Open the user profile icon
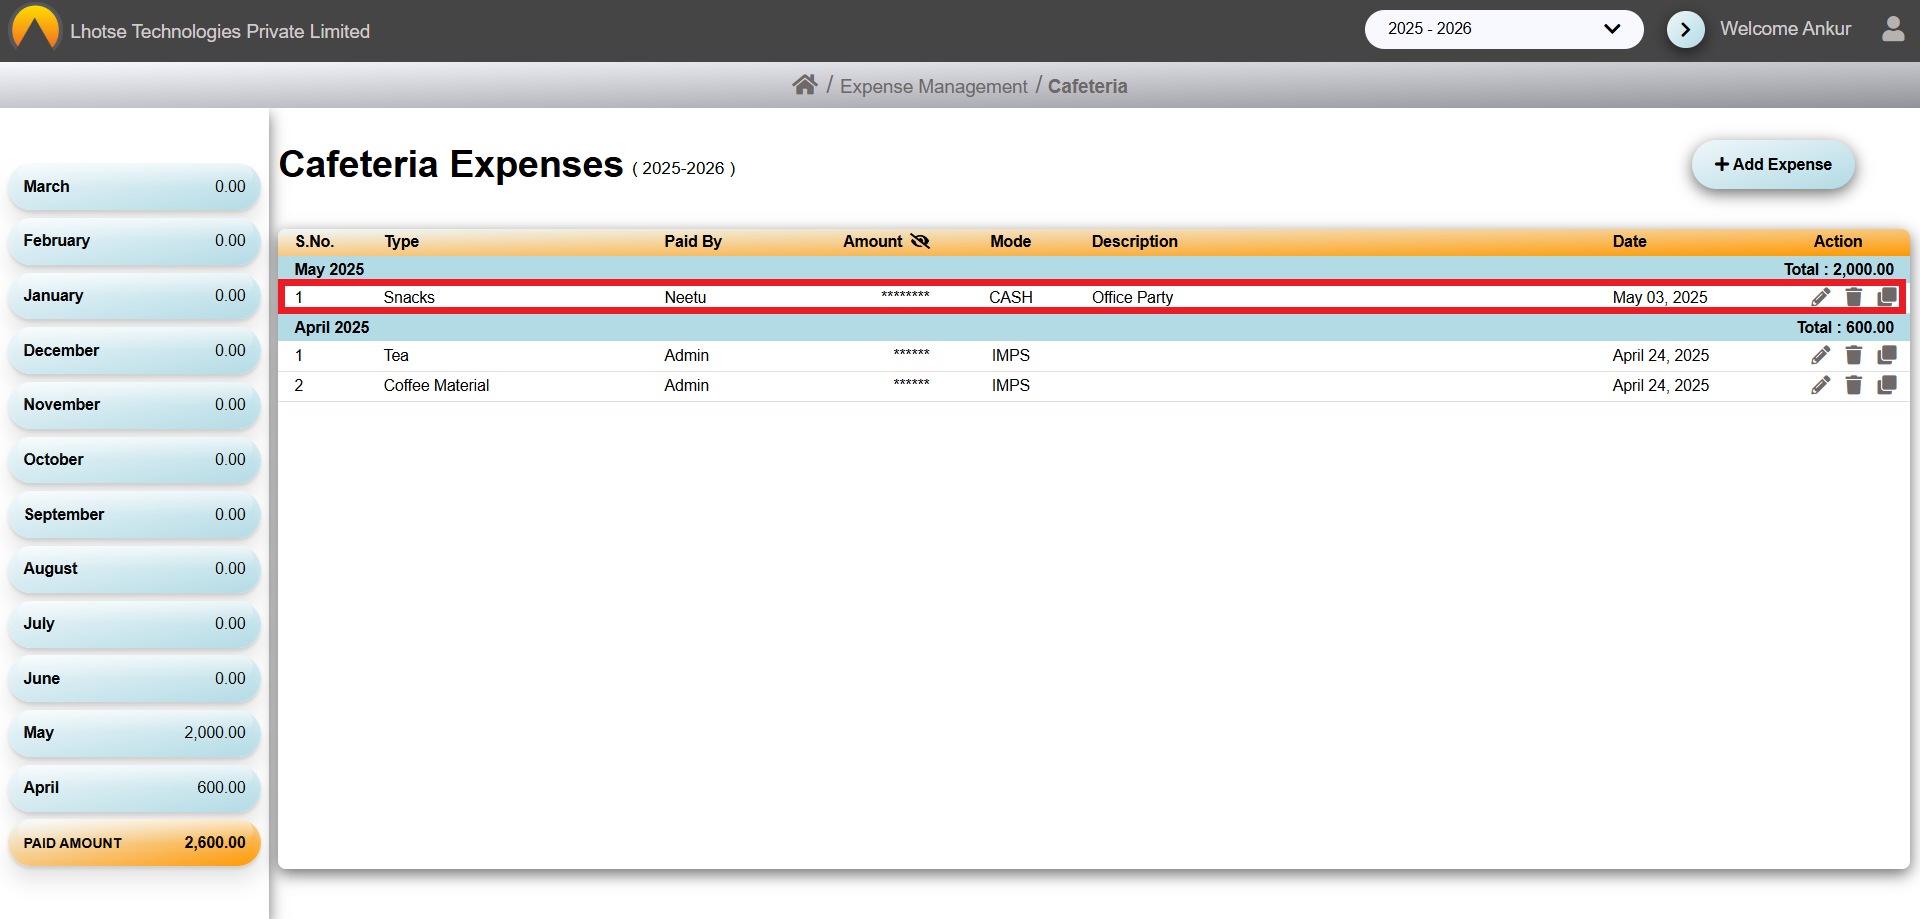Image resolution: width=1920 pixels, height=919 pixels. 1893,29
